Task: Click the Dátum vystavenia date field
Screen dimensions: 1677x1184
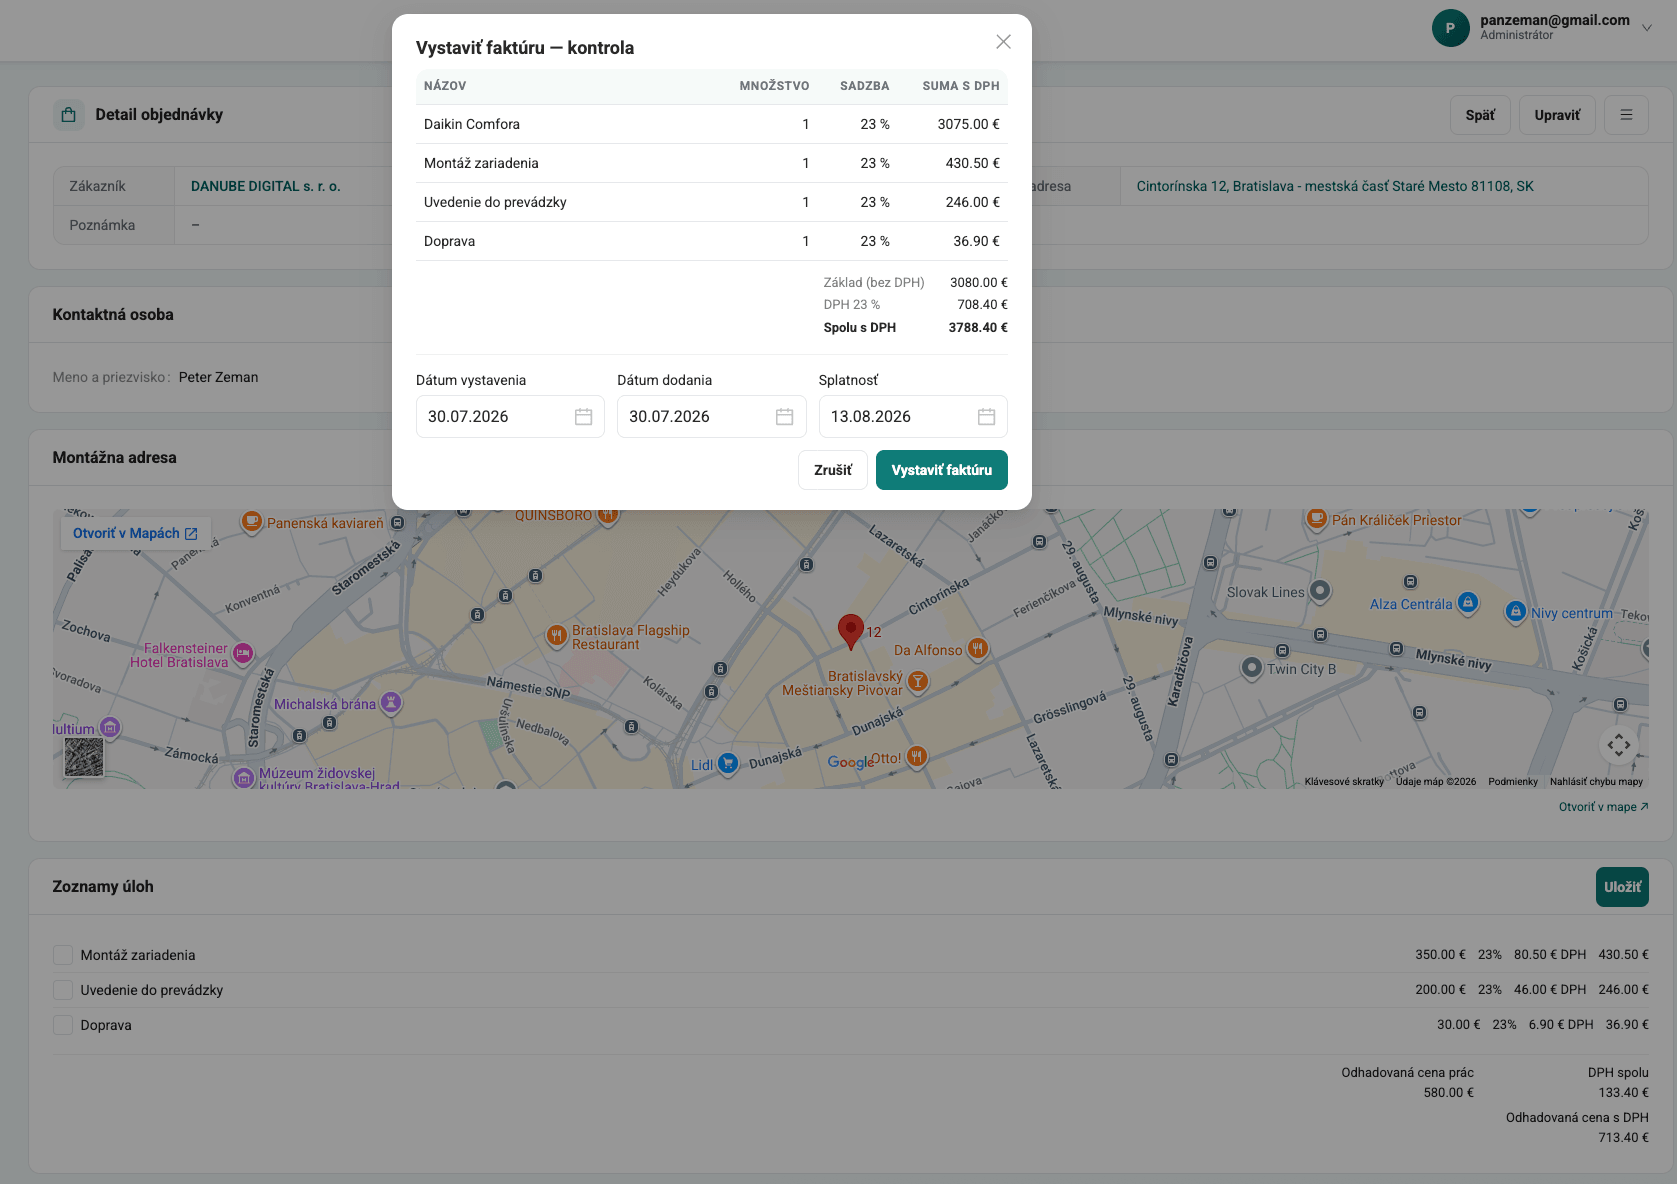Action: click(510, 417)
